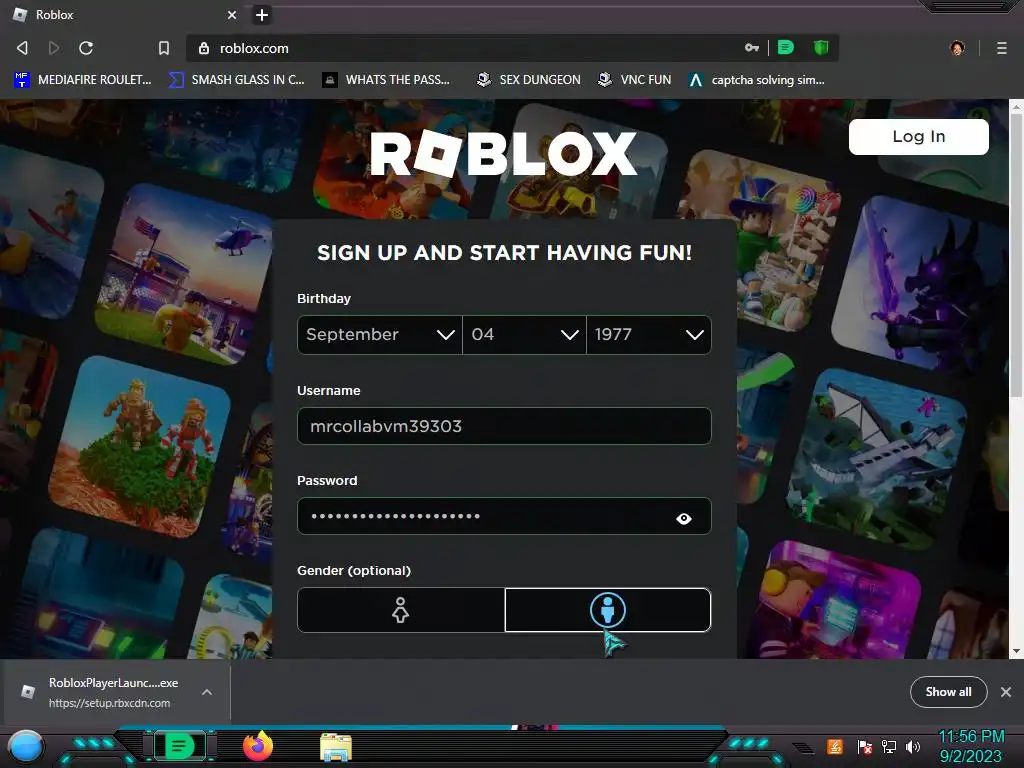This screenshot has width=1024, height=768.
Task: Click the Username field with mrcollabvm39303
Action: (x=504, y=426)
